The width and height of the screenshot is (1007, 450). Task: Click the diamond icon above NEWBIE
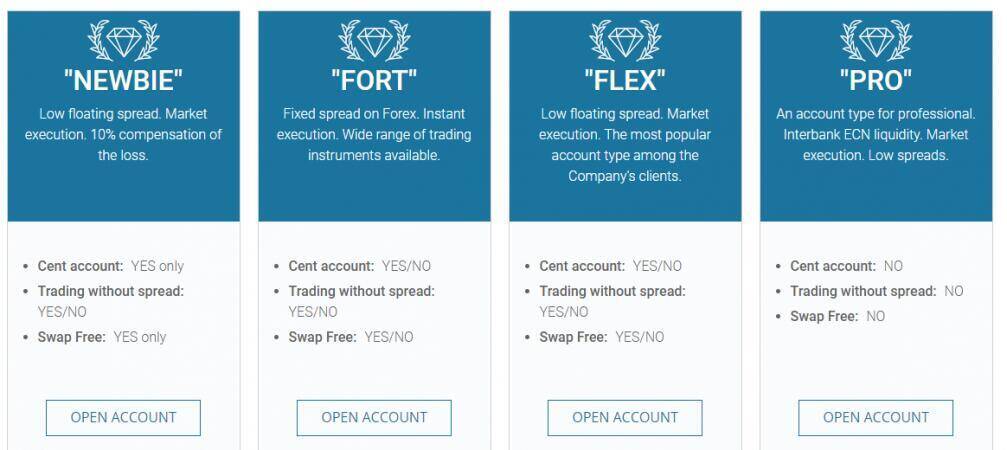(x=123, y=41)
